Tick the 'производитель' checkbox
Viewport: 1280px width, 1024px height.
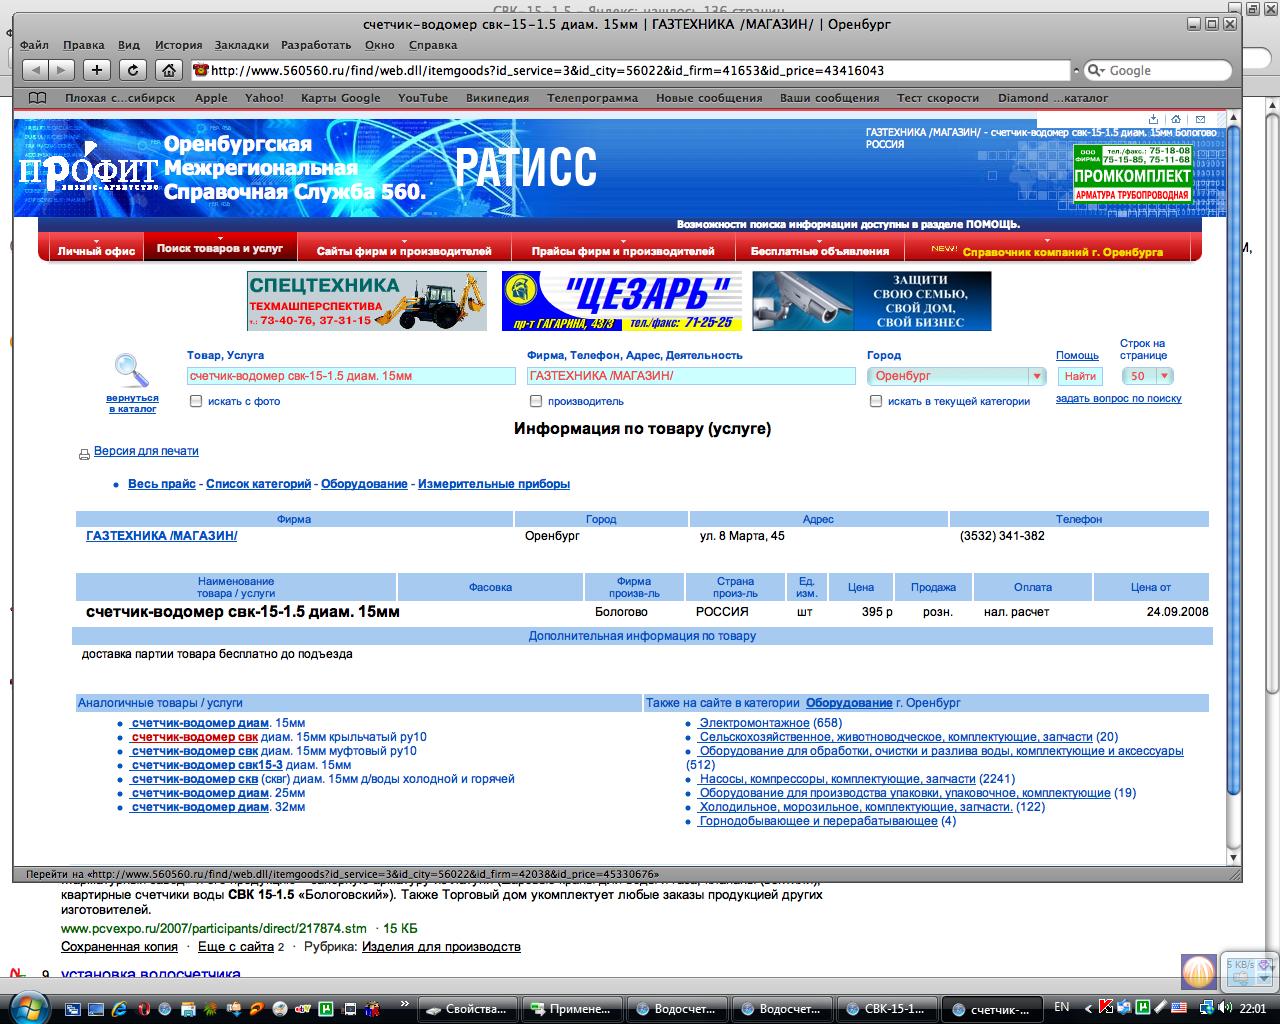tap(536, 401)
